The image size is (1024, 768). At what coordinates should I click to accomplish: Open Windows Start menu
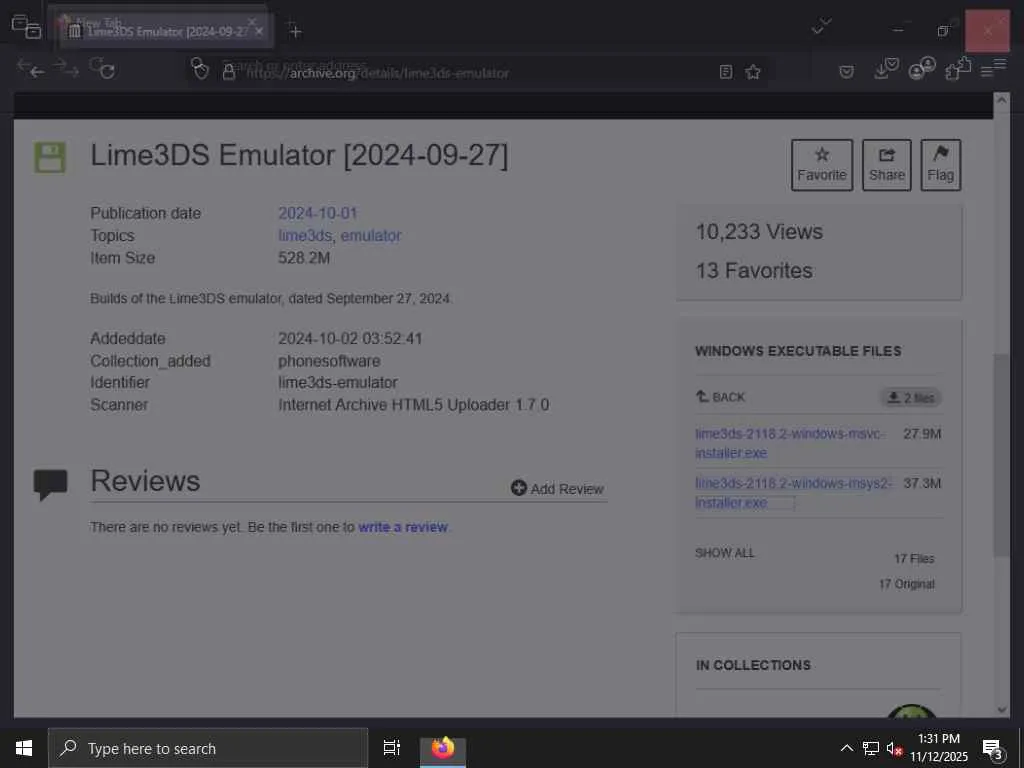coord(24,748)
